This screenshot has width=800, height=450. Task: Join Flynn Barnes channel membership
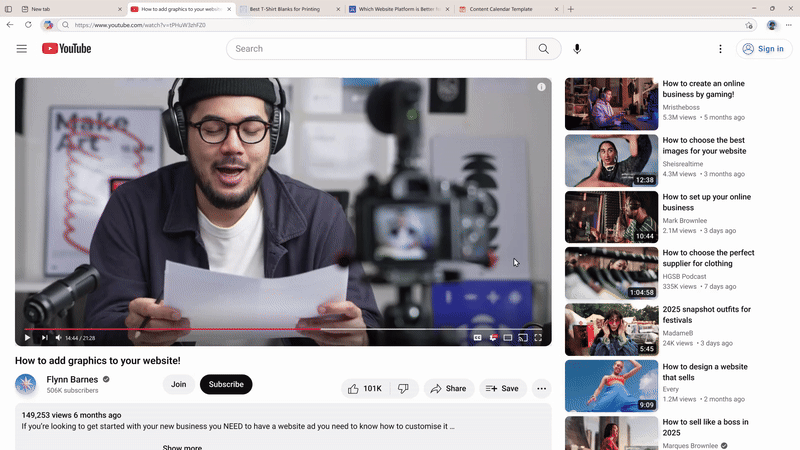pyautogui.click(x=179, y=384)
